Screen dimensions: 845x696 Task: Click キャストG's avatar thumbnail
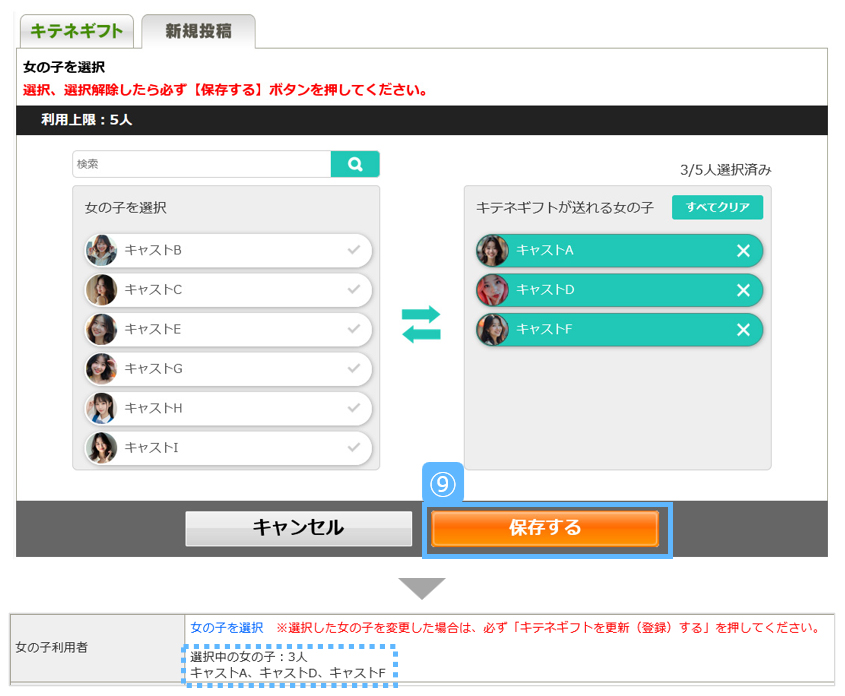(x=102, y=369)
